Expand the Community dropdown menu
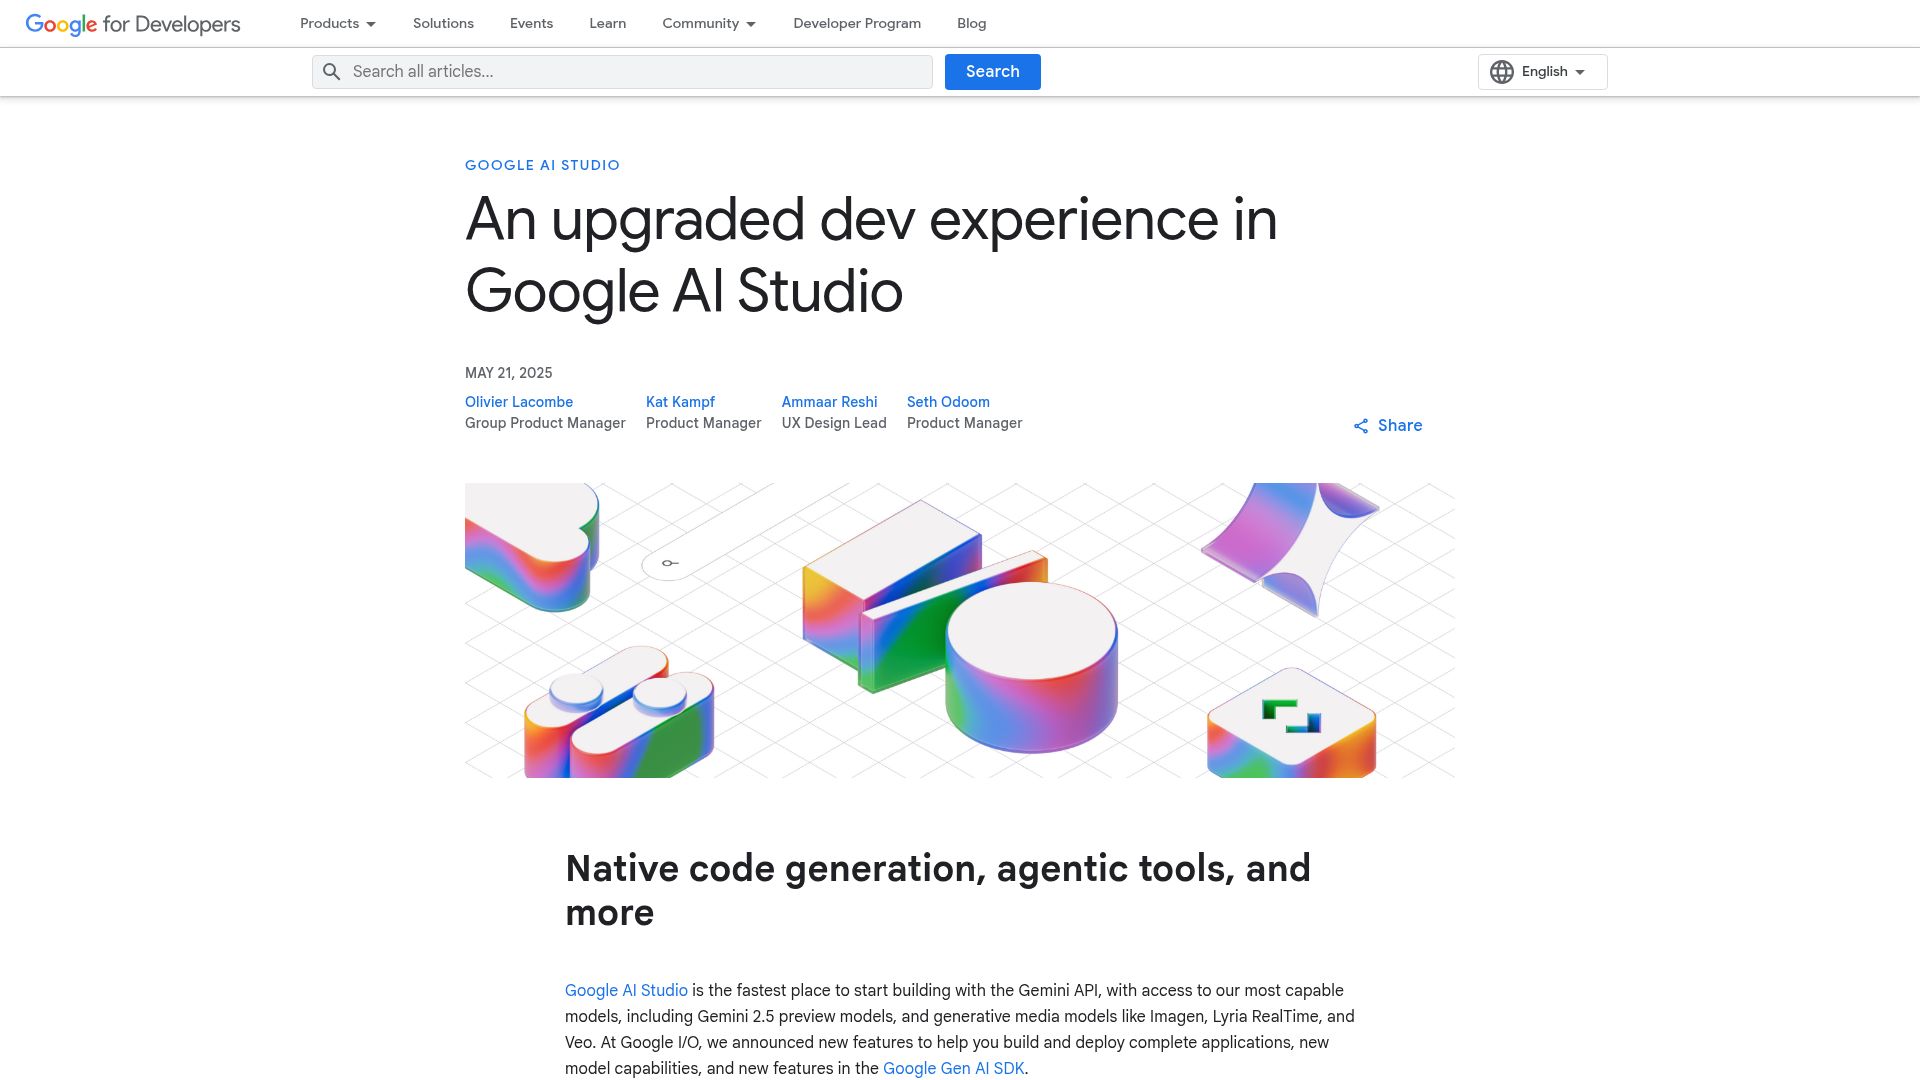 point(709,23)
